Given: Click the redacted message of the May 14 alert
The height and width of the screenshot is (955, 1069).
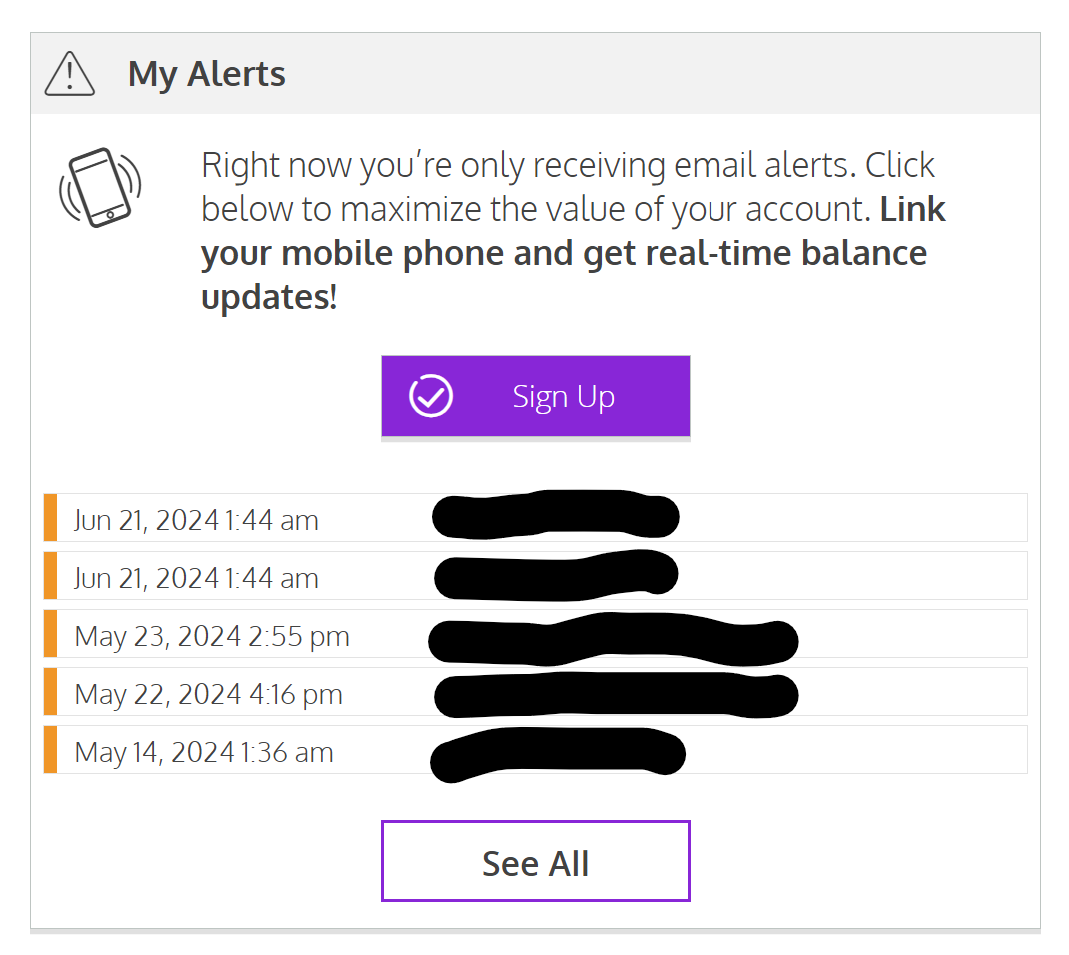Looking at the screenshot, I should pos(557,754).
